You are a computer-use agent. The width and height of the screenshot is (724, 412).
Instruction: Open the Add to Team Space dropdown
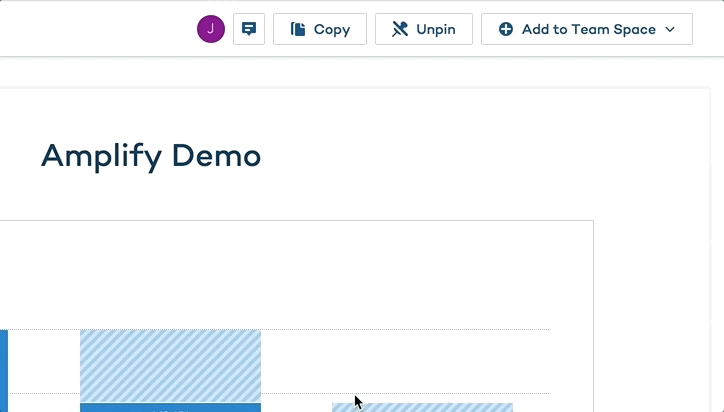pos(586,29)
